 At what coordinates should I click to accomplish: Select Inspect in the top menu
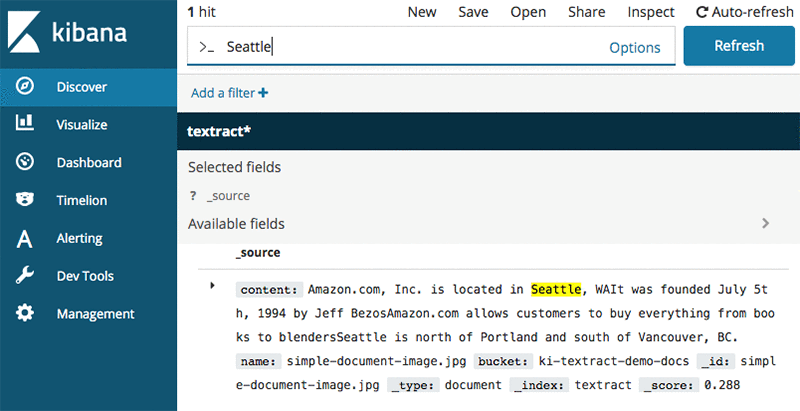(x=651, y=12)
